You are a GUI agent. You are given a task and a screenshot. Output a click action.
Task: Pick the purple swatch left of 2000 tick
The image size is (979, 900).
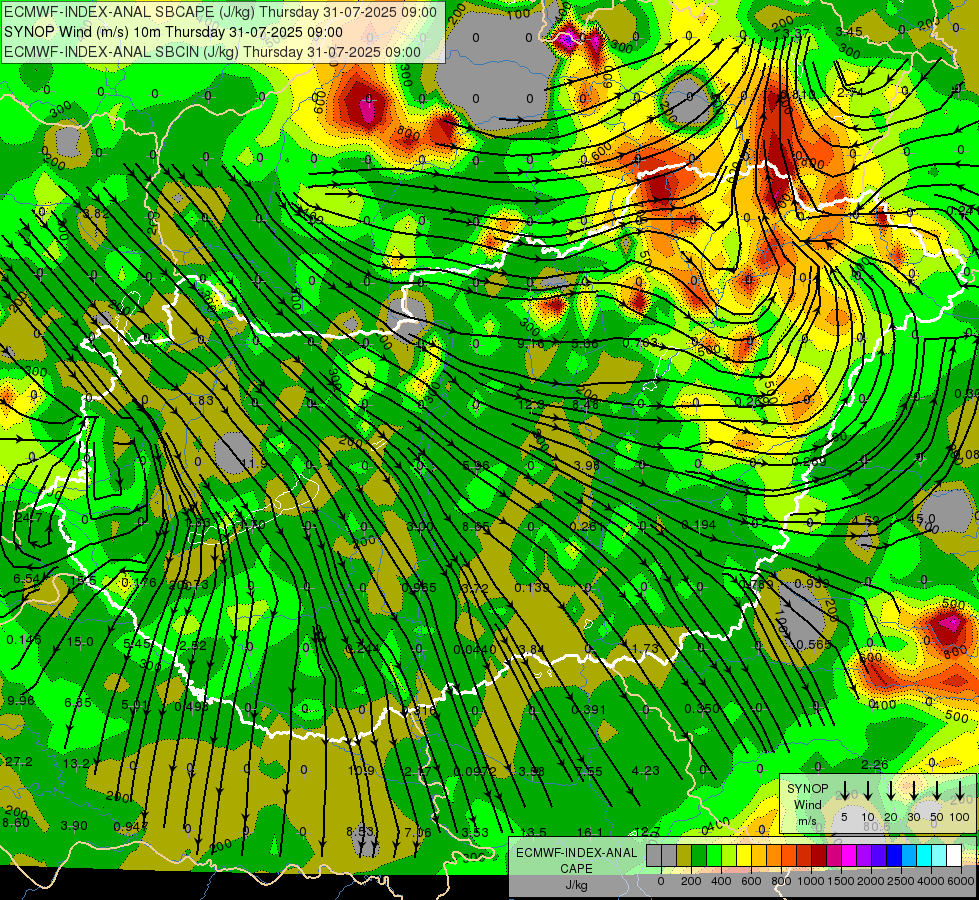863,856
